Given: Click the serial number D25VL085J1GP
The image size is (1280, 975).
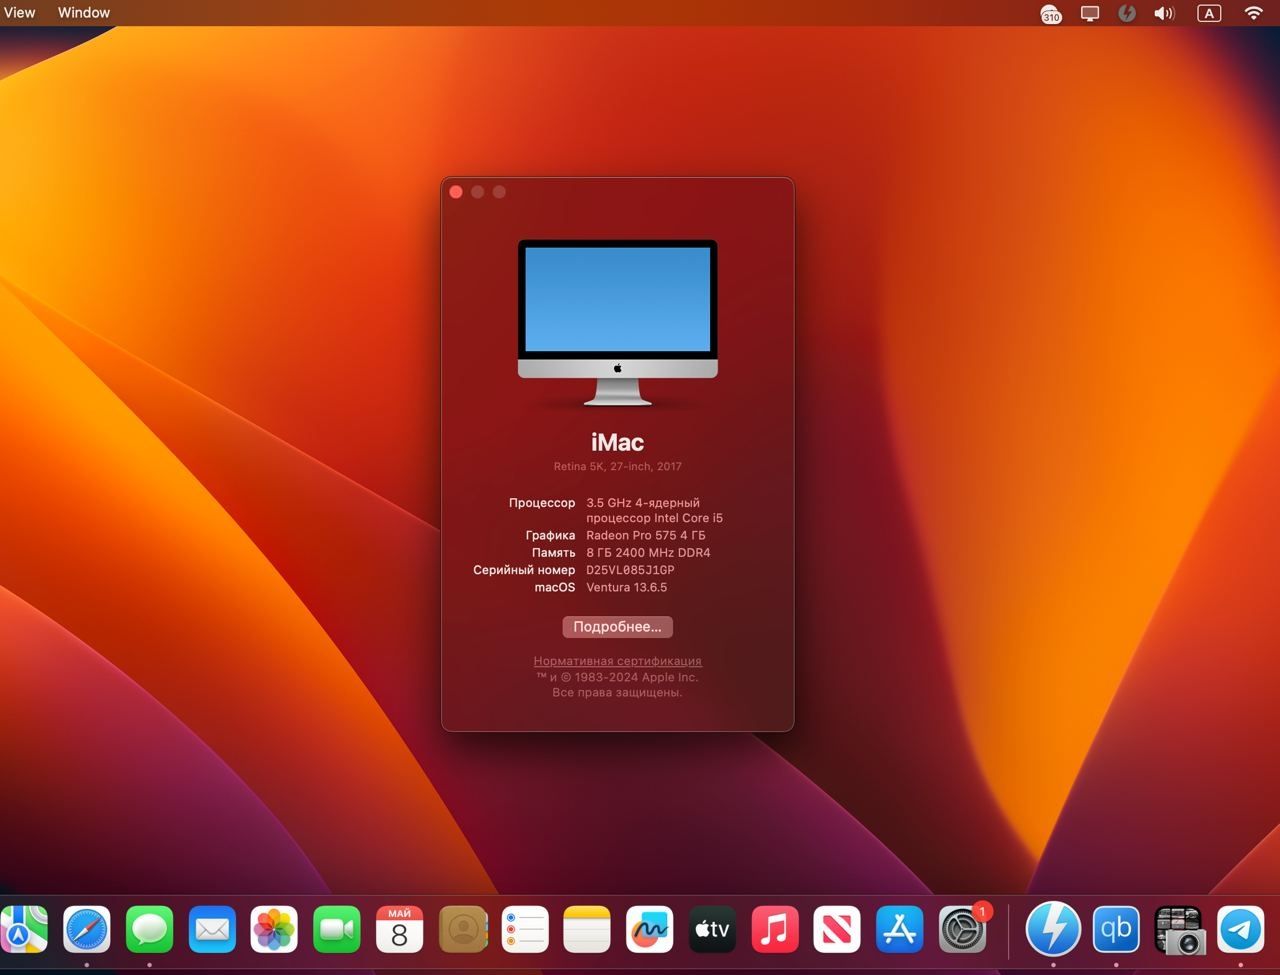Looking at the screenshot, I should tap(630, 570).
